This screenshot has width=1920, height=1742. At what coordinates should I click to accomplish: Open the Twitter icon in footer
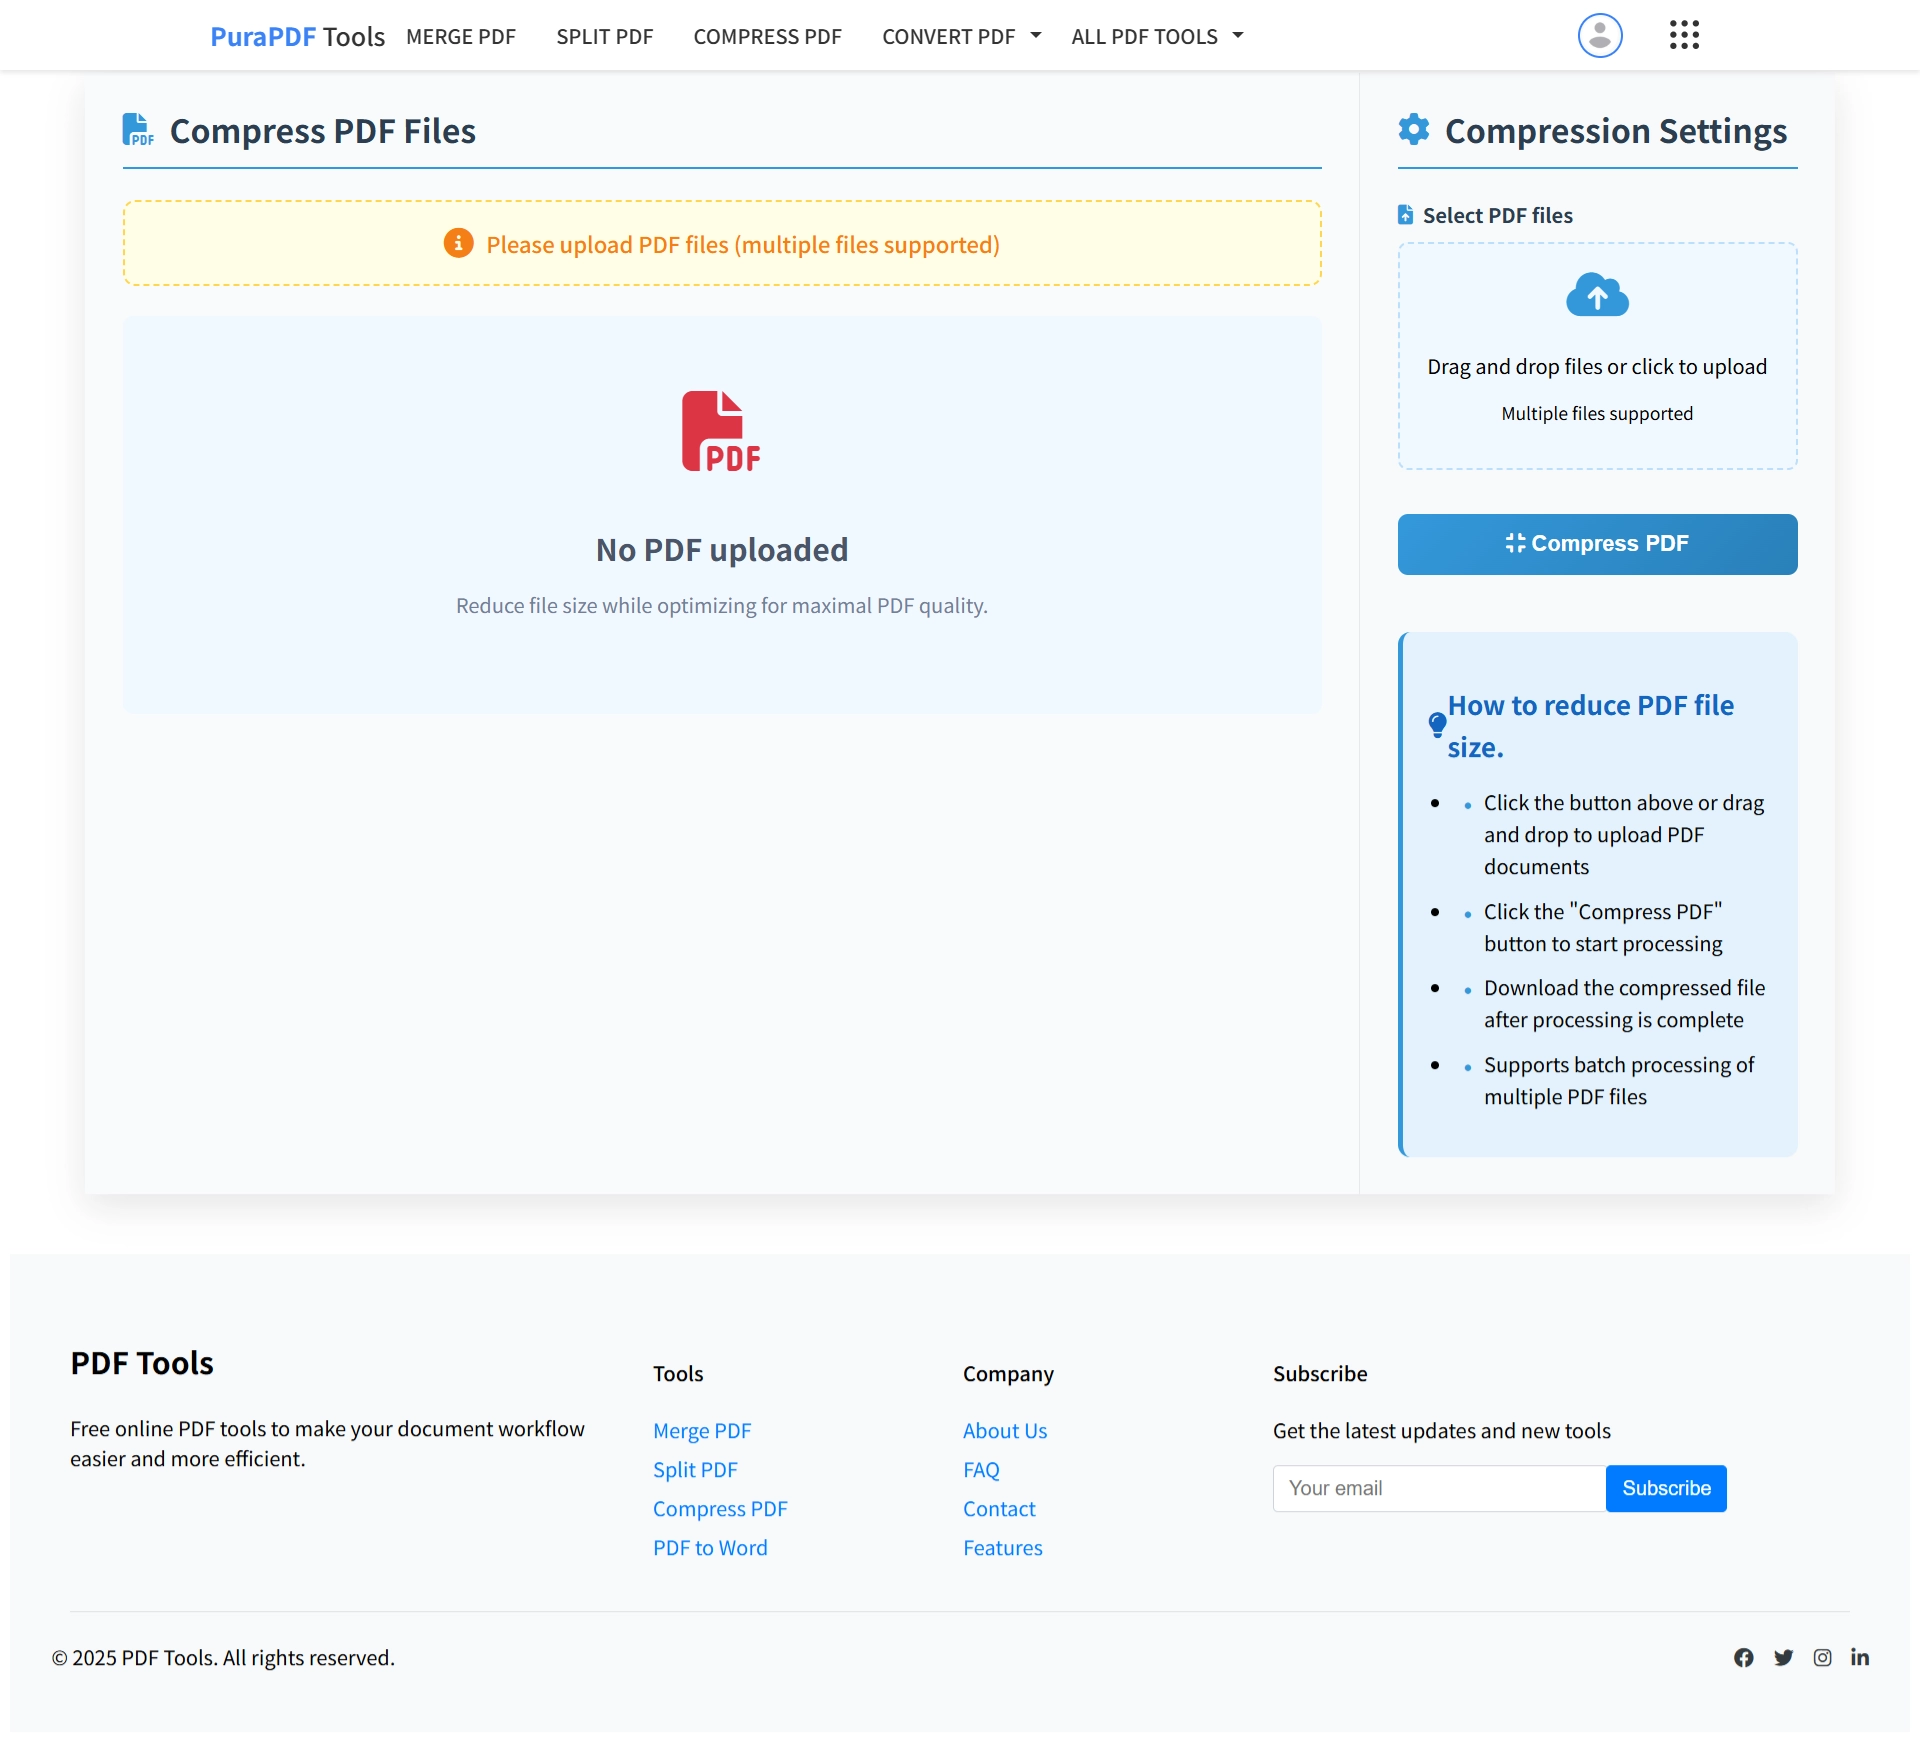(1784, 1657)
